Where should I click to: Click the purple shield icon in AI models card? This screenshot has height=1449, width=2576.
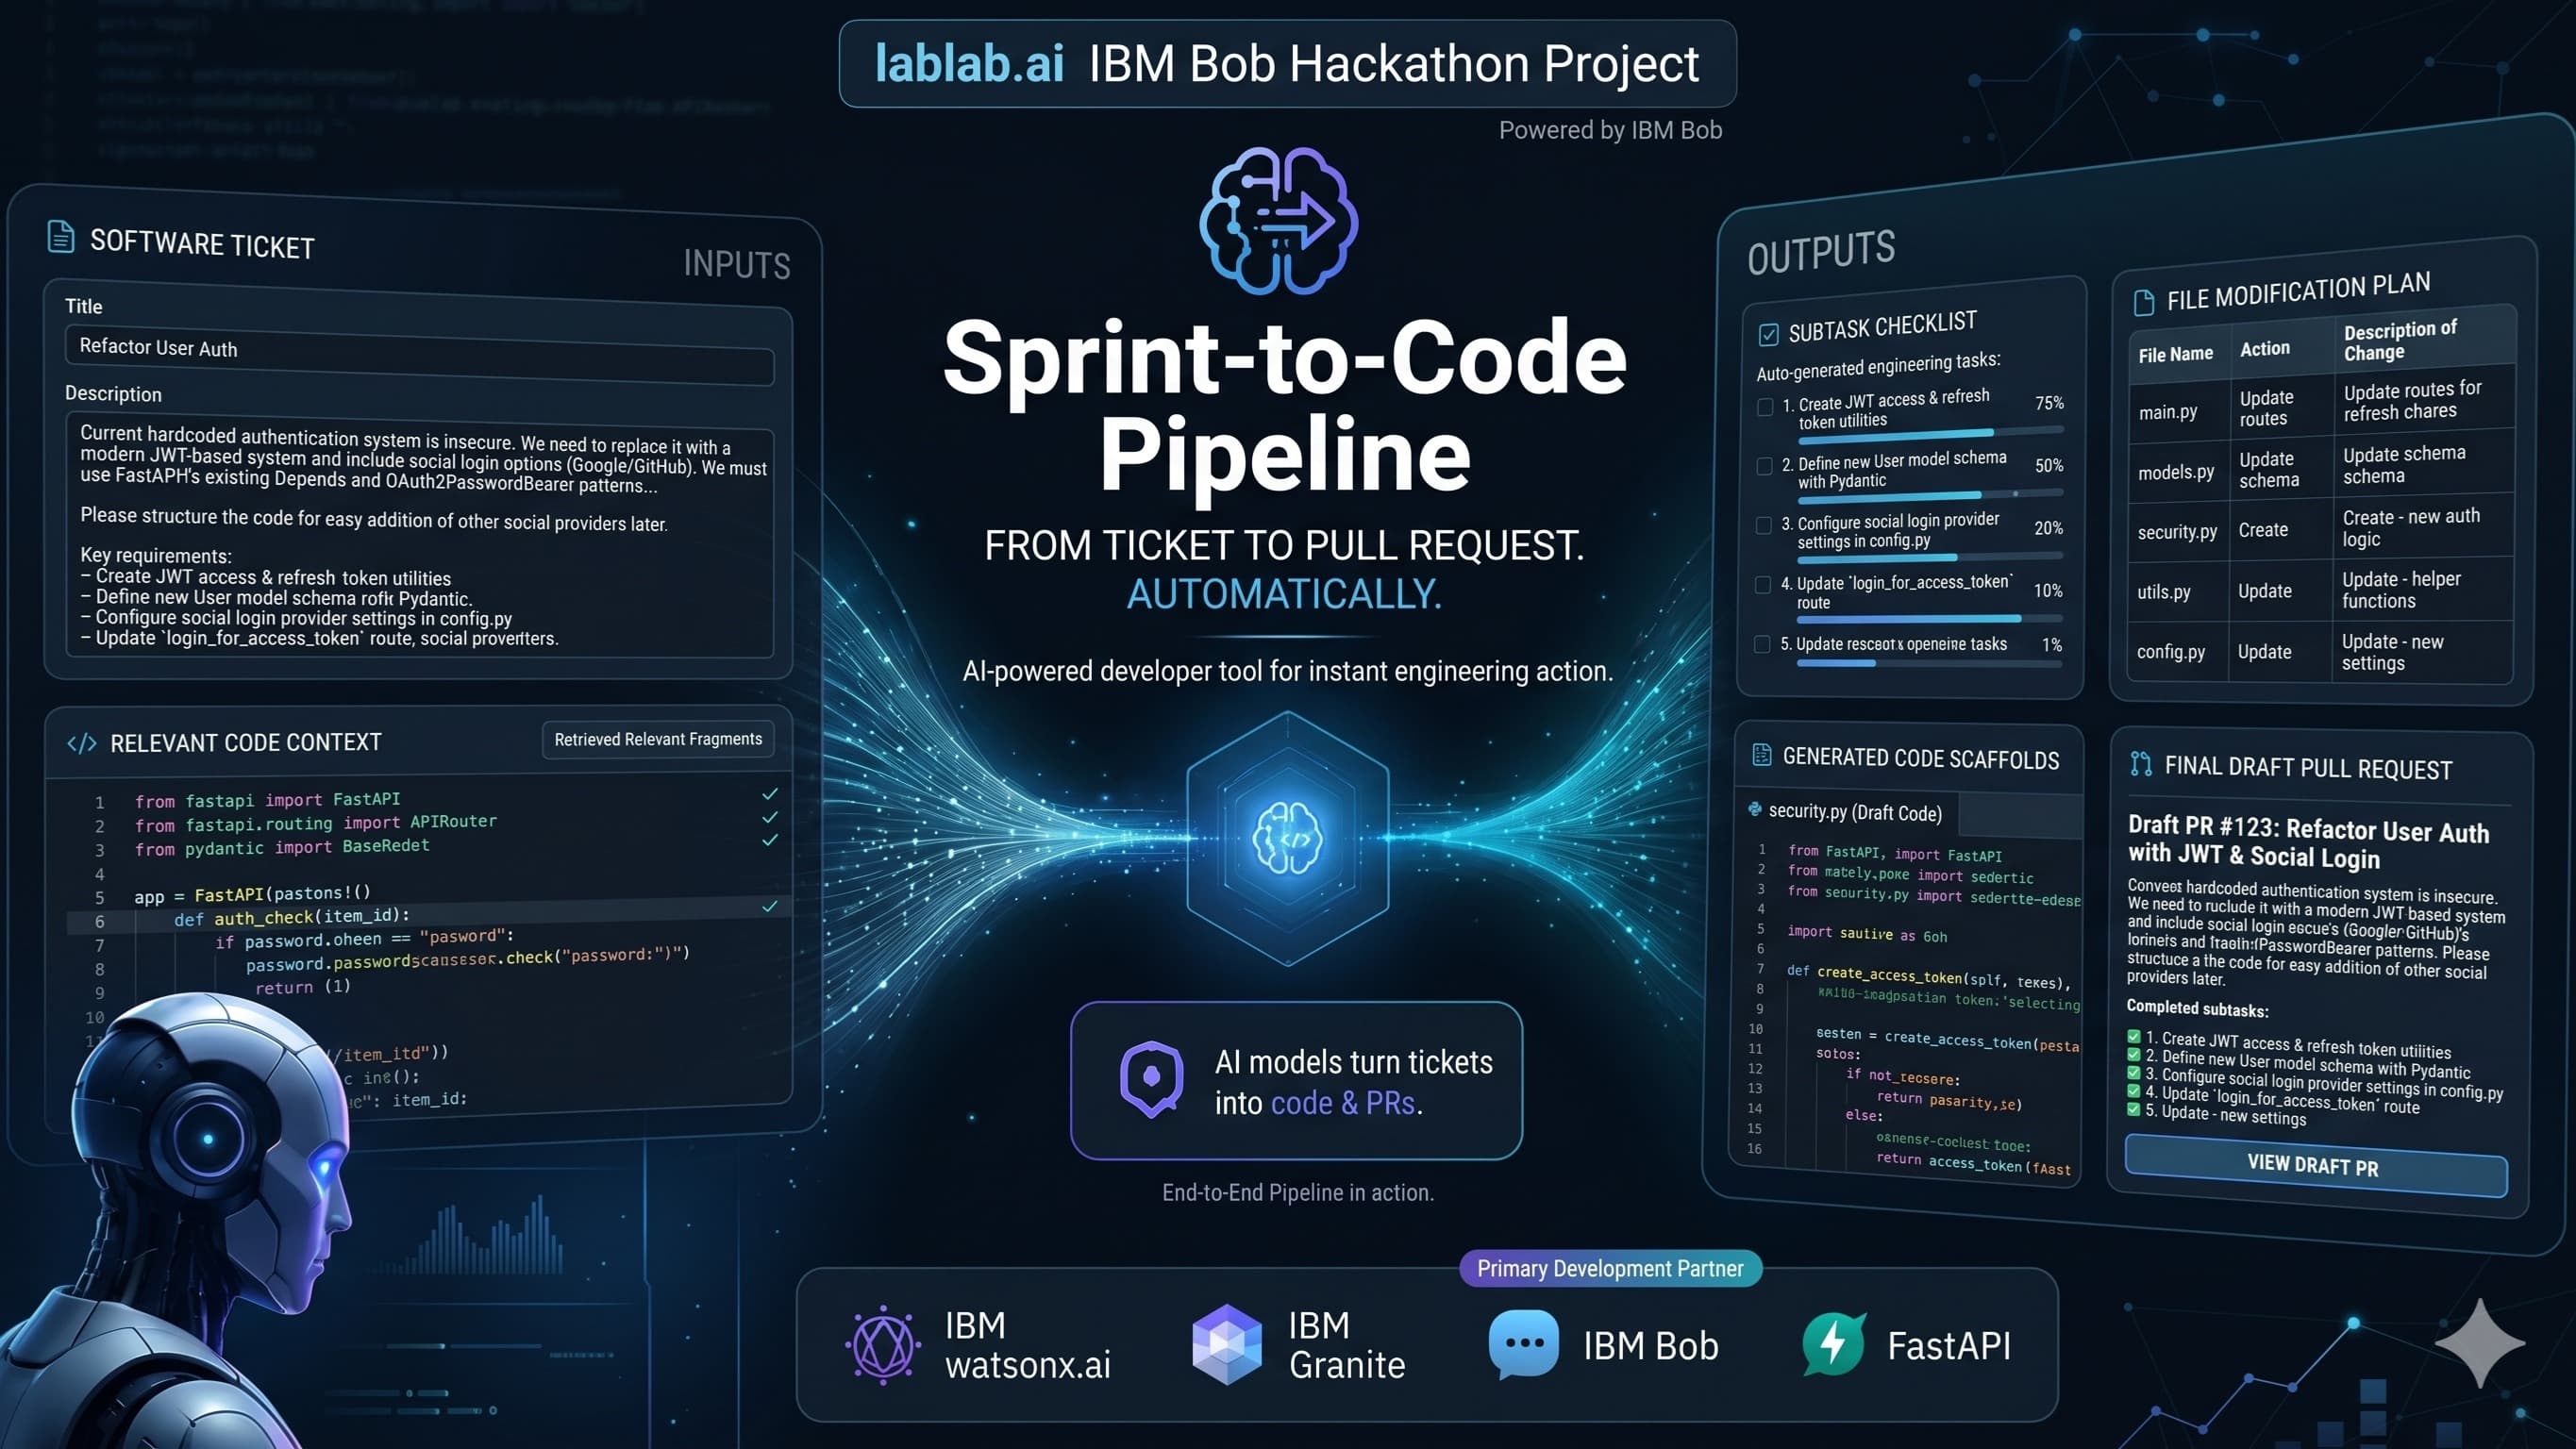[x=1151, y=1079]
